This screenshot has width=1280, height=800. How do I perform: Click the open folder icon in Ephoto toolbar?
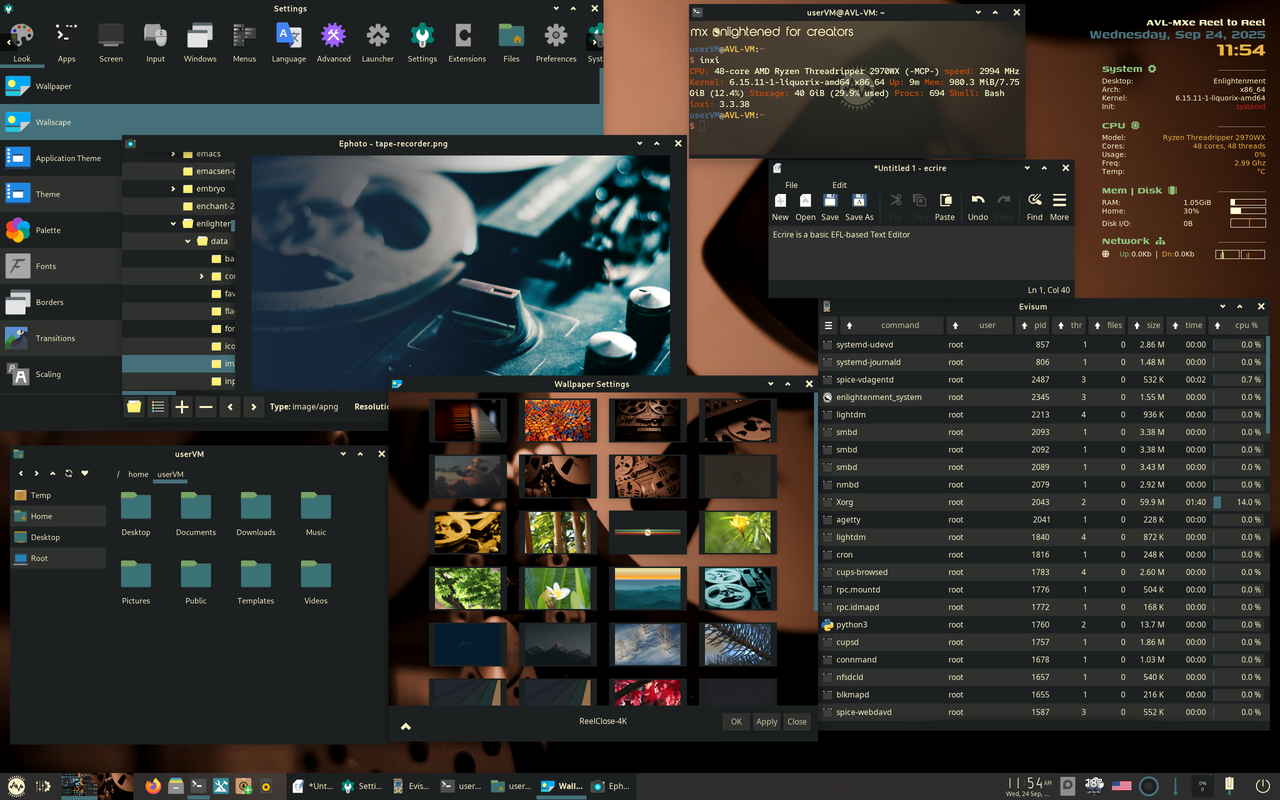[135, 407]
